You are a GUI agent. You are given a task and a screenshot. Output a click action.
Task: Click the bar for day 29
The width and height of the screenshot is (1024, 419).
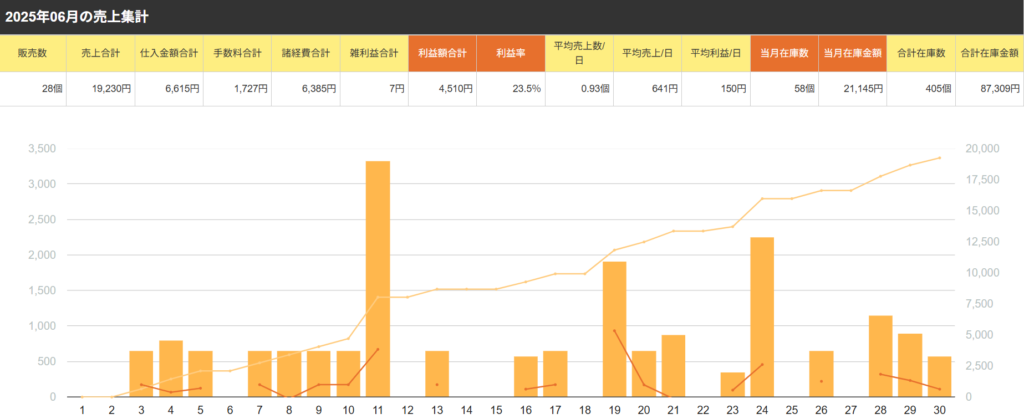(x=910, y=365)
